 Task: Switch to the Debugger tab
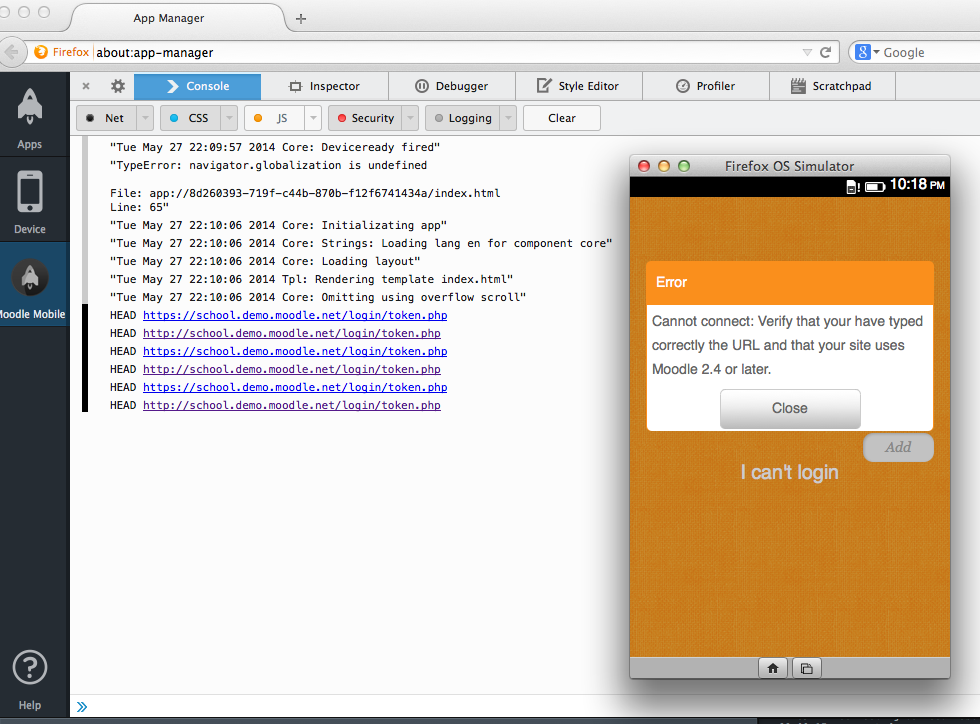452,86
